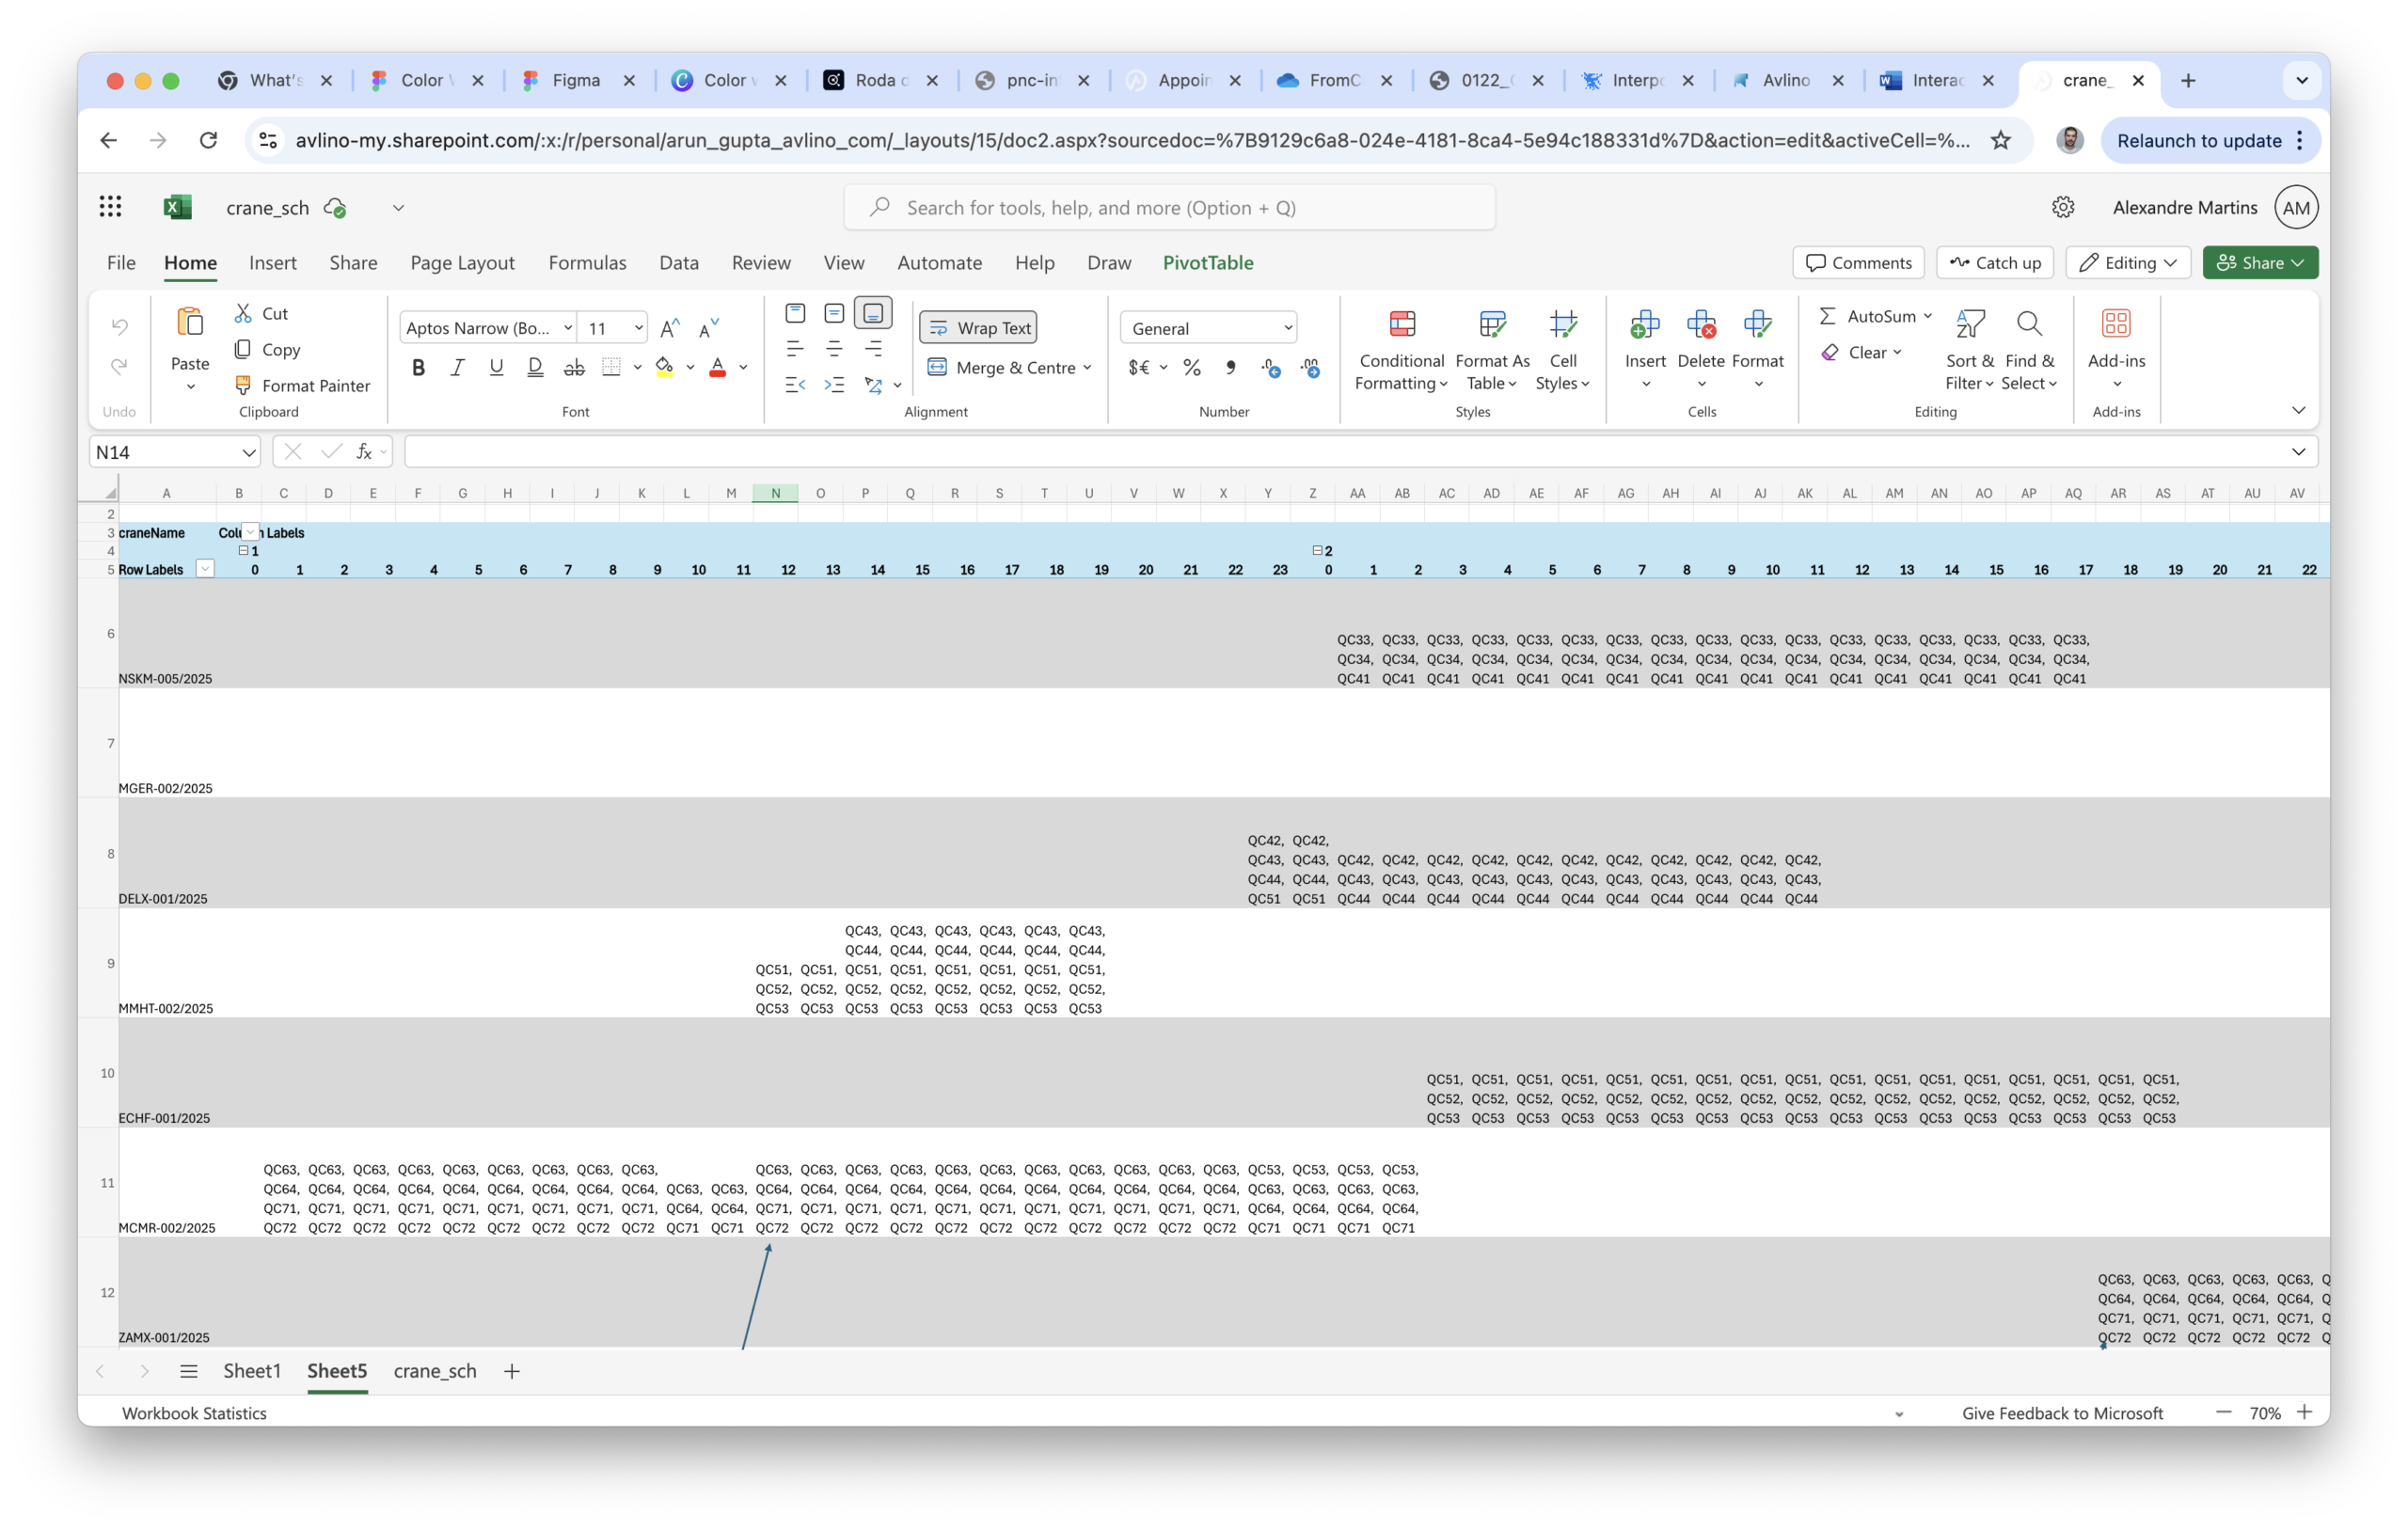Apply underline formatting
The width and height of the screenshot is (2408, 1529).
pos(496,368)
